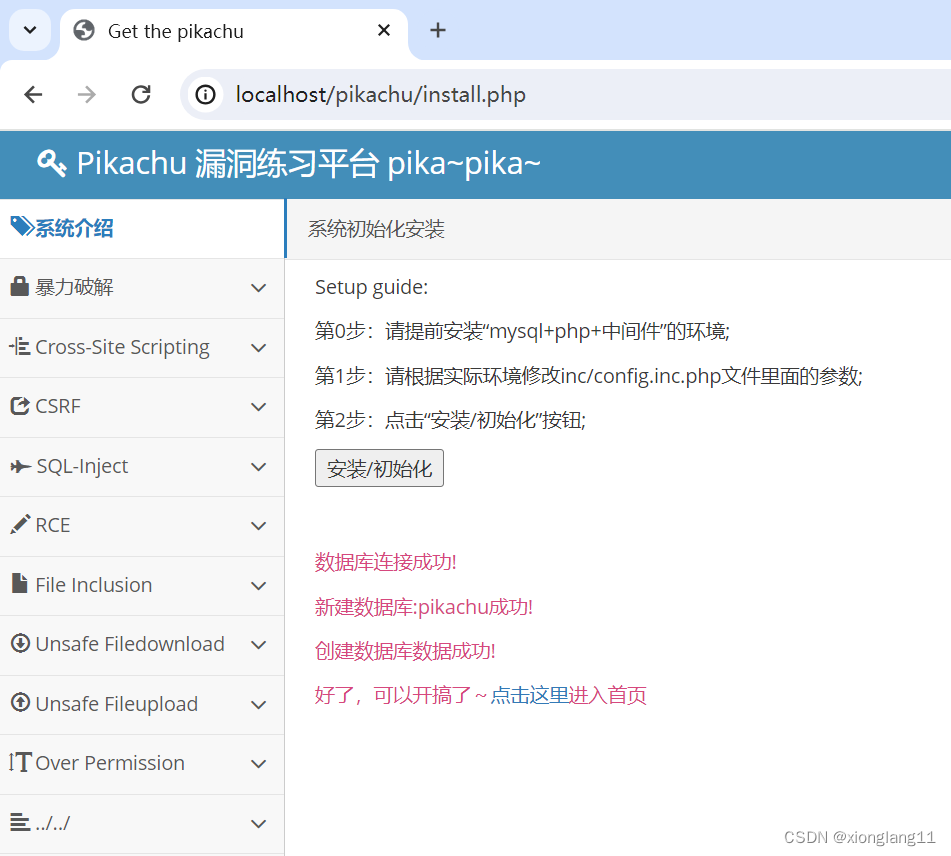
Task: Open the CSRF menu item
Action: coord(142,407)
